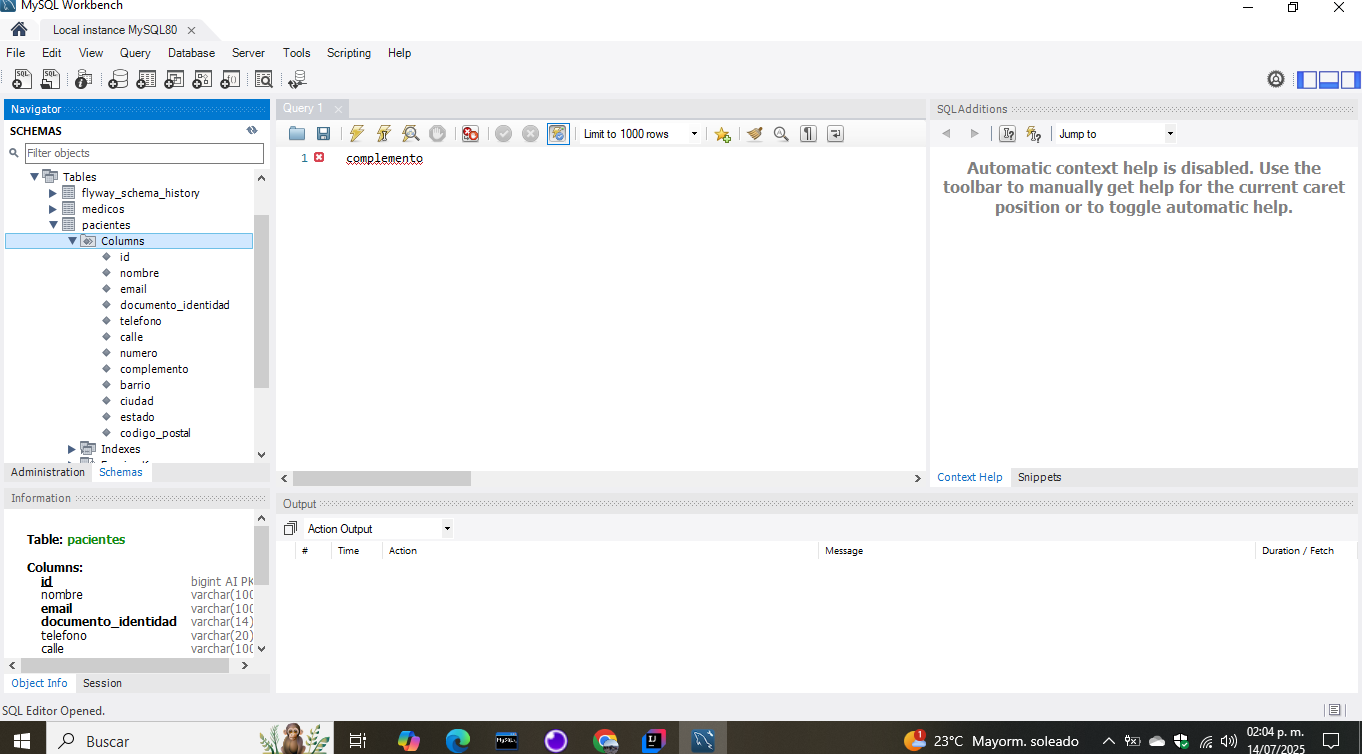
Task: Toggle right sidebar panel visibility
Action: point(1351,80)
